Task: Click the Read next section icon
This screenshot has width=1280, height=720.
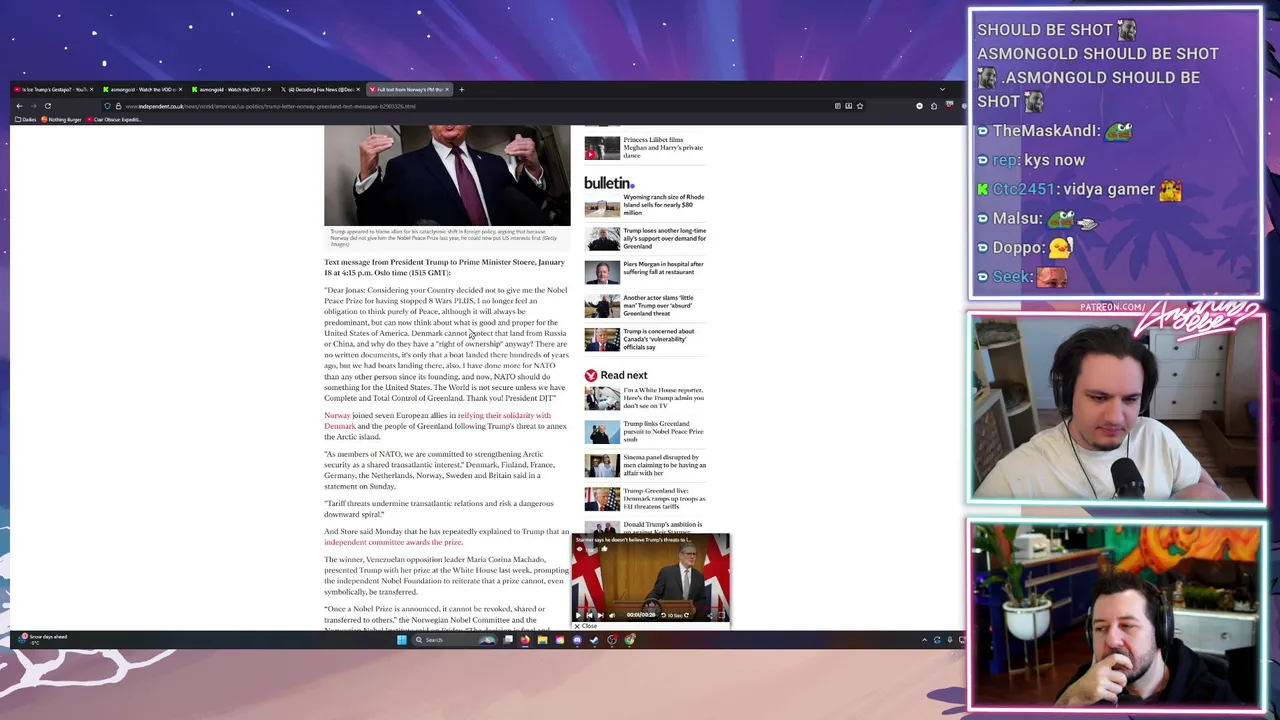Action: pos(591,375)
